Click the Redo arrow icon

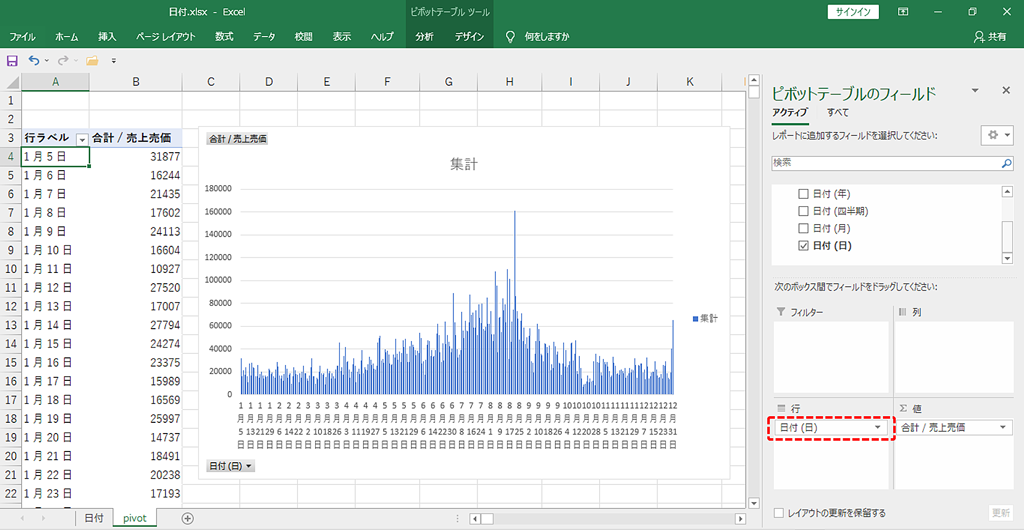(x=63, y=61)
